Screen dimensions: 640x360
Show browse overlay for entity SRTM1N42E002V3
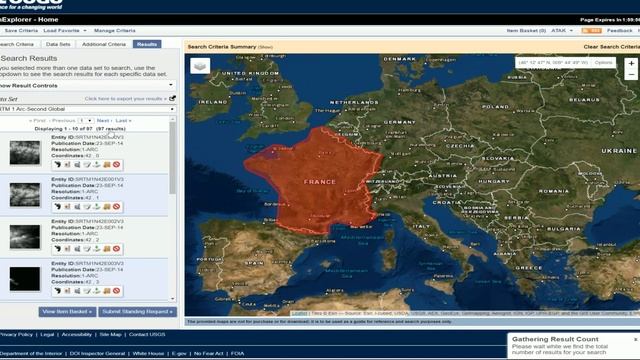click(x=67, y=249)
